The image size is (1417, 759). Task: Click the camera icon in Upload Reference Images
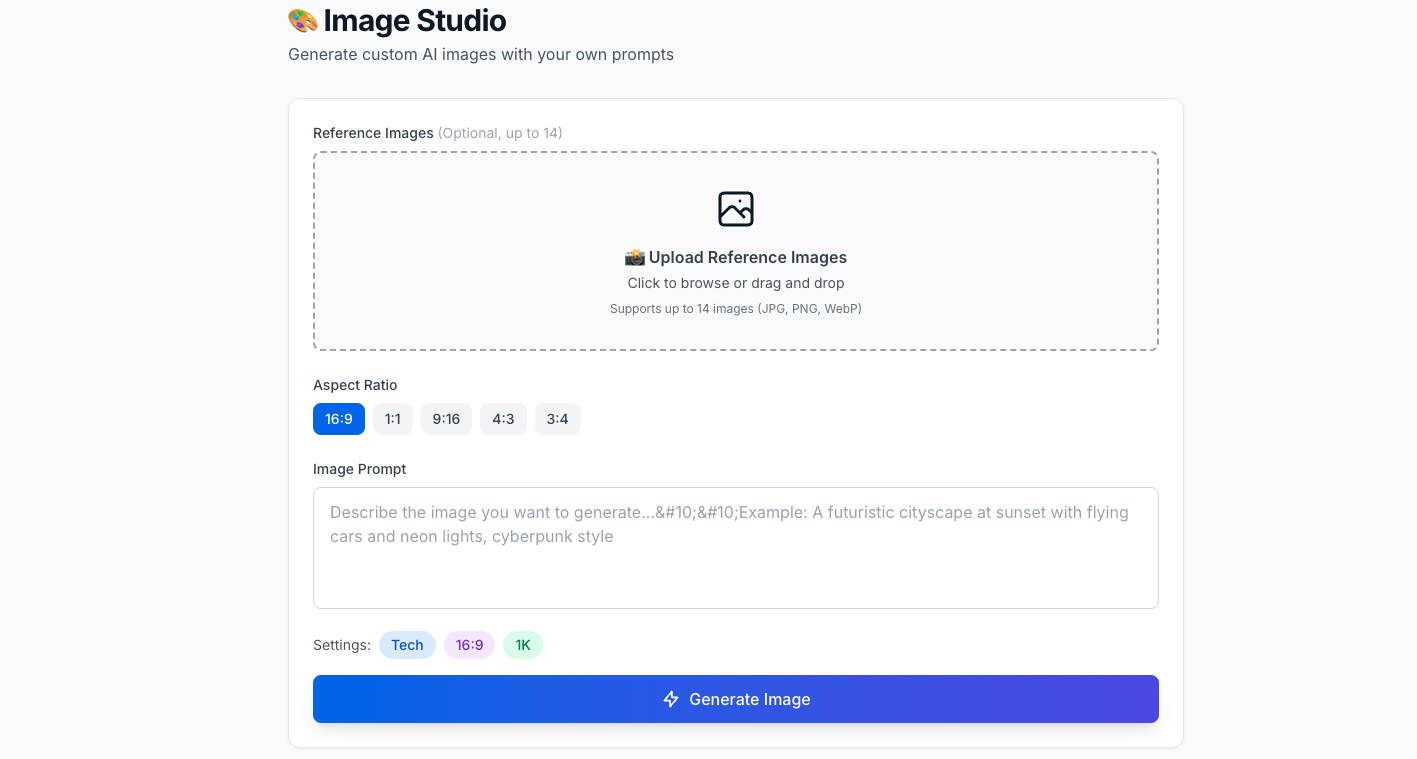(636, 257)
